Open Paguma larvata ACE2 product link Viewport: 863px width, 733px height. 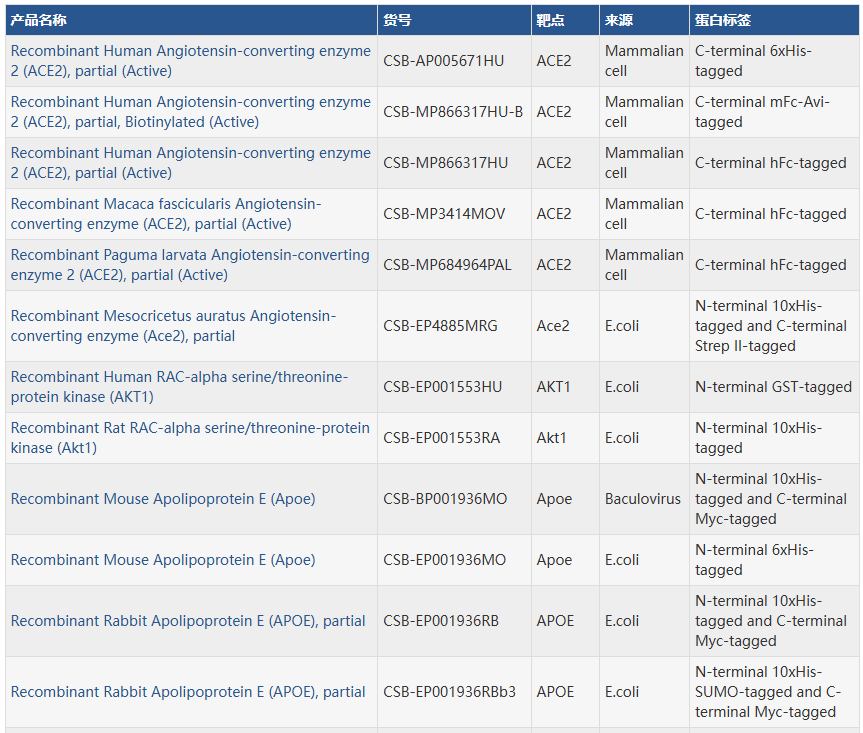[x=190, y=265]
